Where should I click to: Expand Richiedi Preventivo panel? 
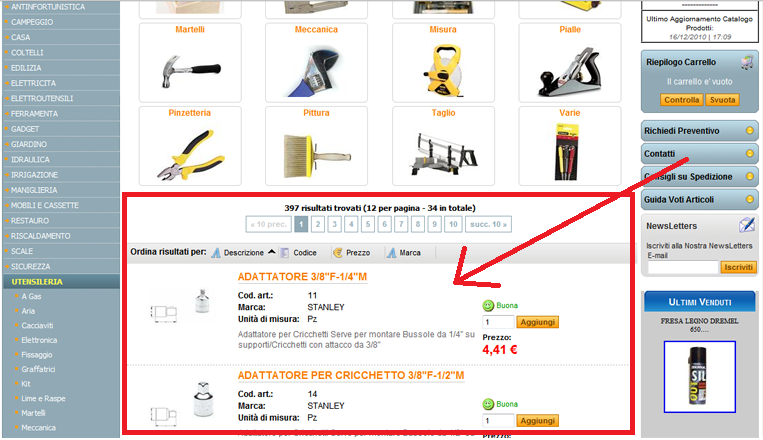pos(699,130)
